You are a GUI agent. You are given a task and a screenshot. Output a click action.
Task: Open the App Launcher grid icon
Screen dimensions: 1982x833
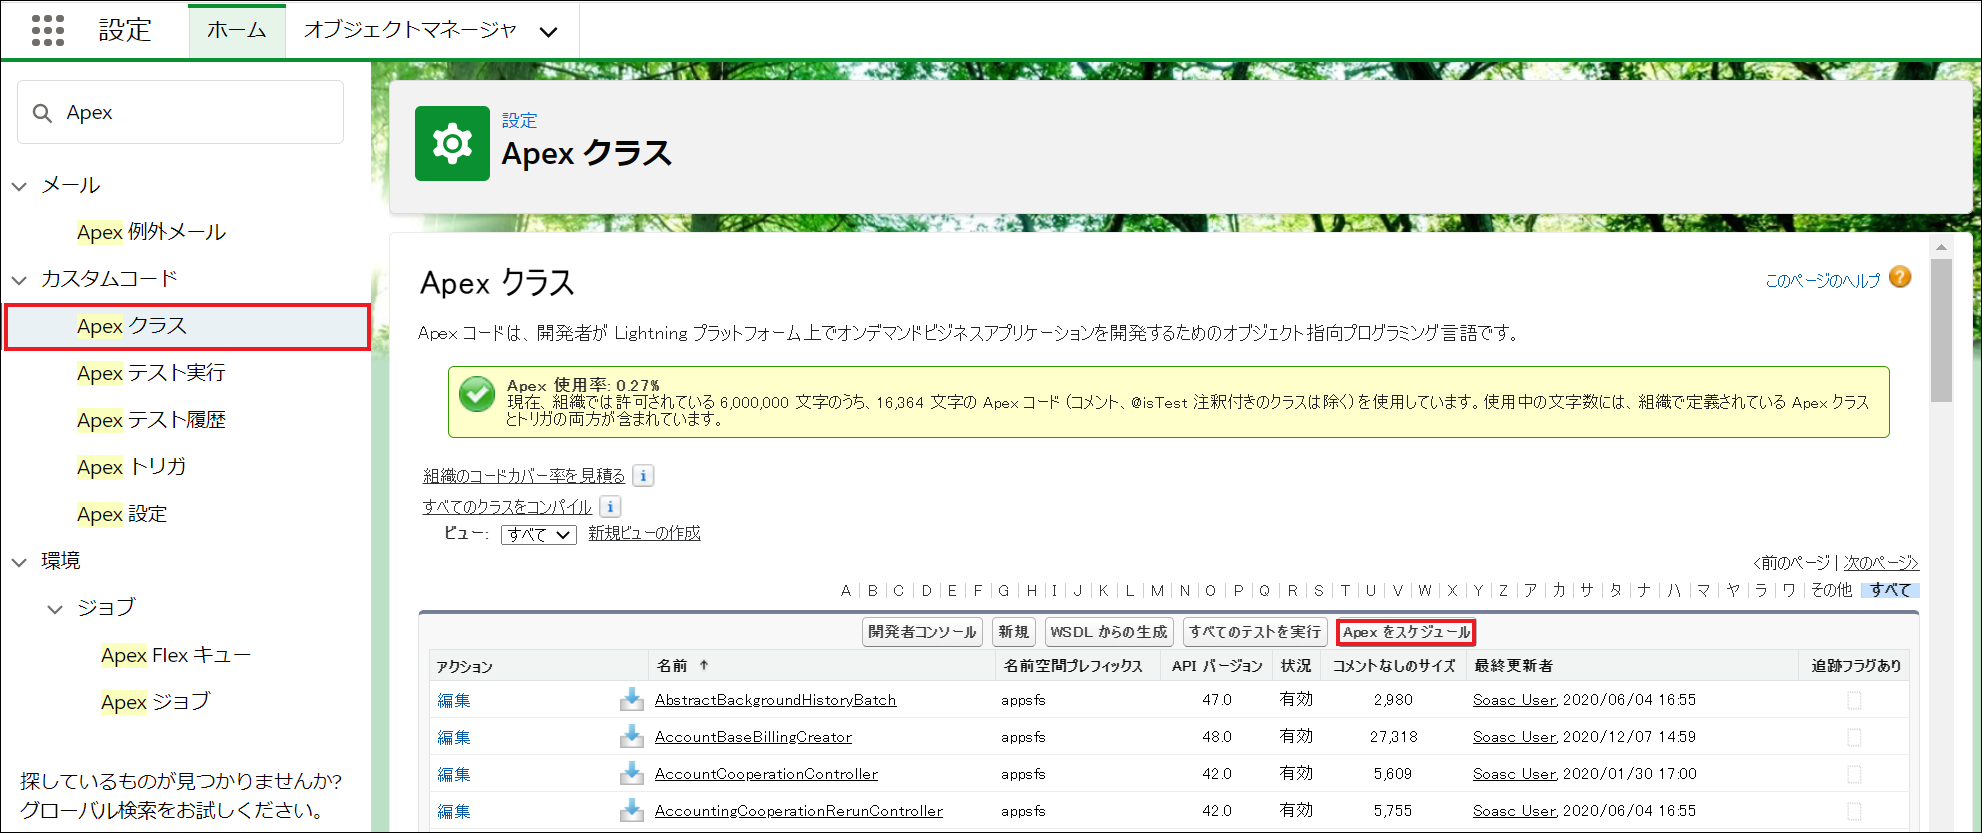47,30
